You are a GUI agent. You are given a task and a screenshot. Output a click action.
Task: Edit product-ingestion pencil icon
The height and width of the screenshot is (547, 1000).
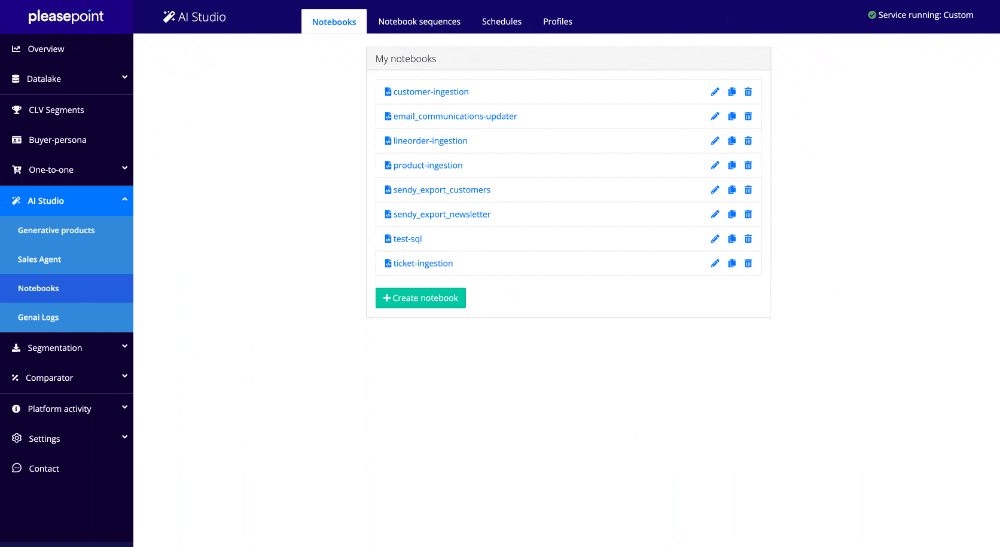[715, 165]
